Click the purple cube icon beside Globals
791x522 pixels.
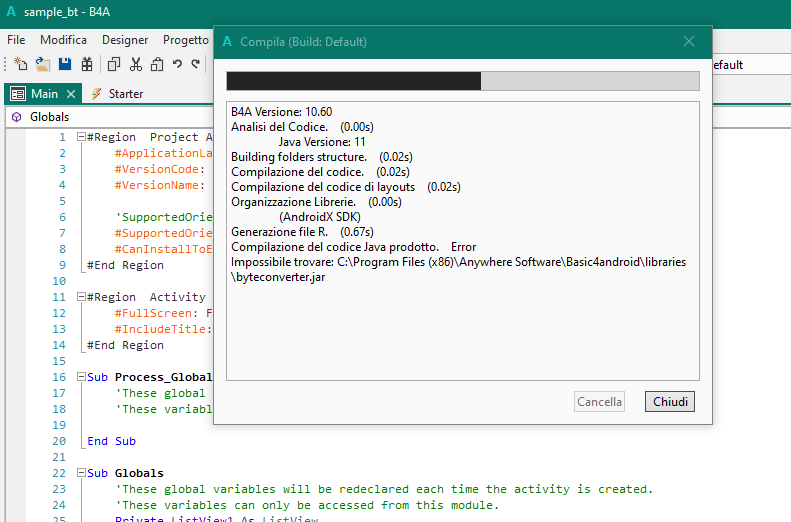[17, 117]
